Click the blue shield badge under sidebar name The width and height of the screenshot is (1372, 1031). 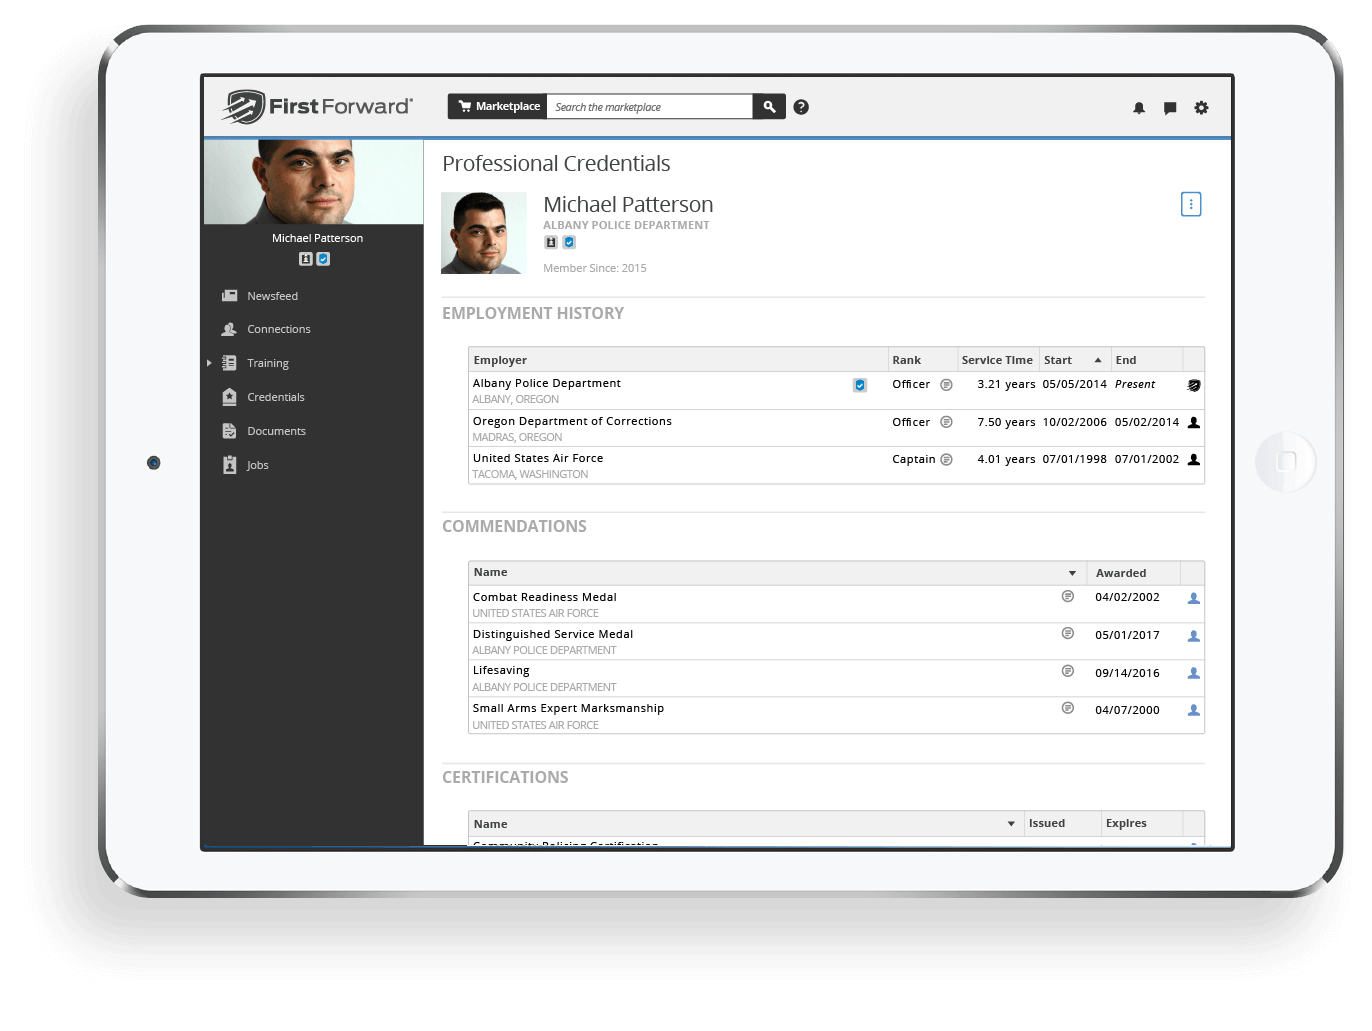(324, 259)
